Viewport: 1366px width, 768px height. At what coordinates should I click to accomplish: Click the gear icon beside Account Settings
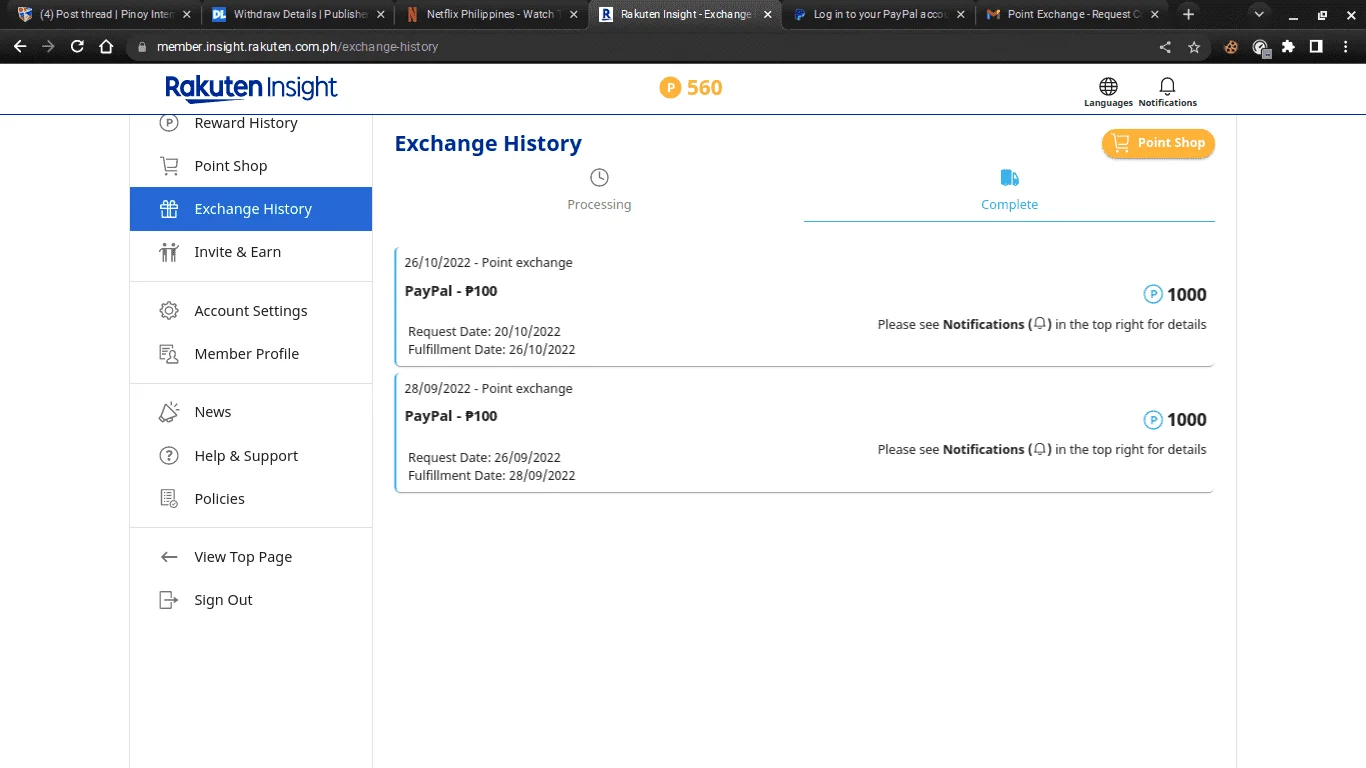point(169,311)
